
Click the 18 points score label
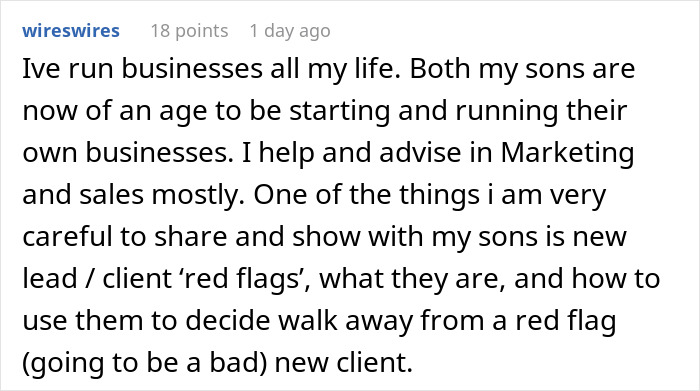189,31
